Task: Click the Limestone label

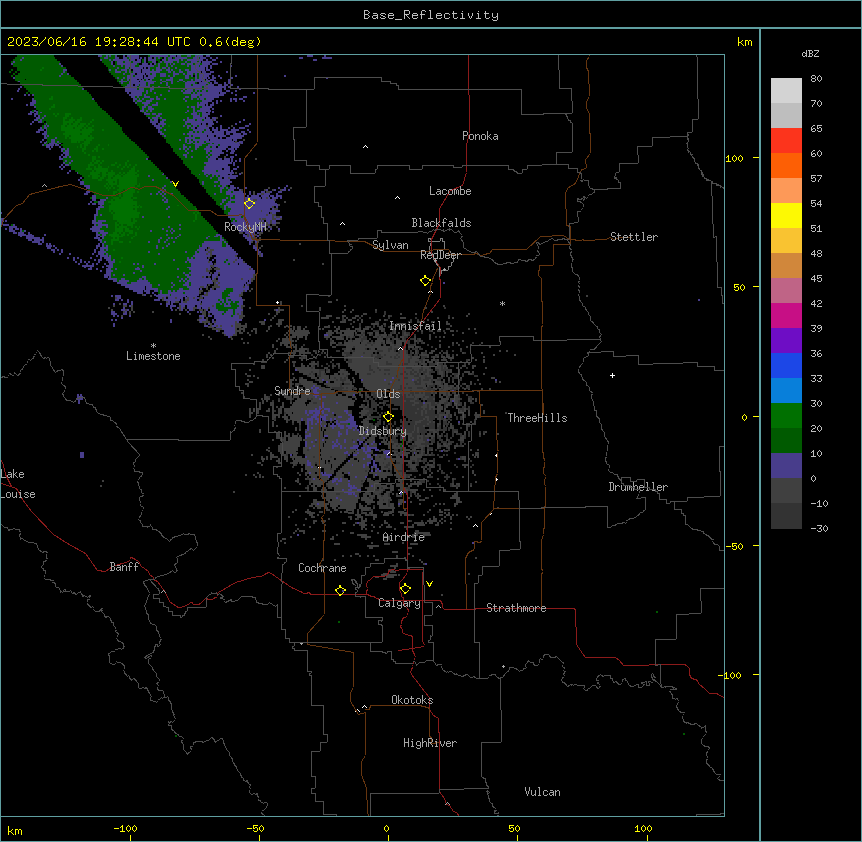Action: (153, 356)
